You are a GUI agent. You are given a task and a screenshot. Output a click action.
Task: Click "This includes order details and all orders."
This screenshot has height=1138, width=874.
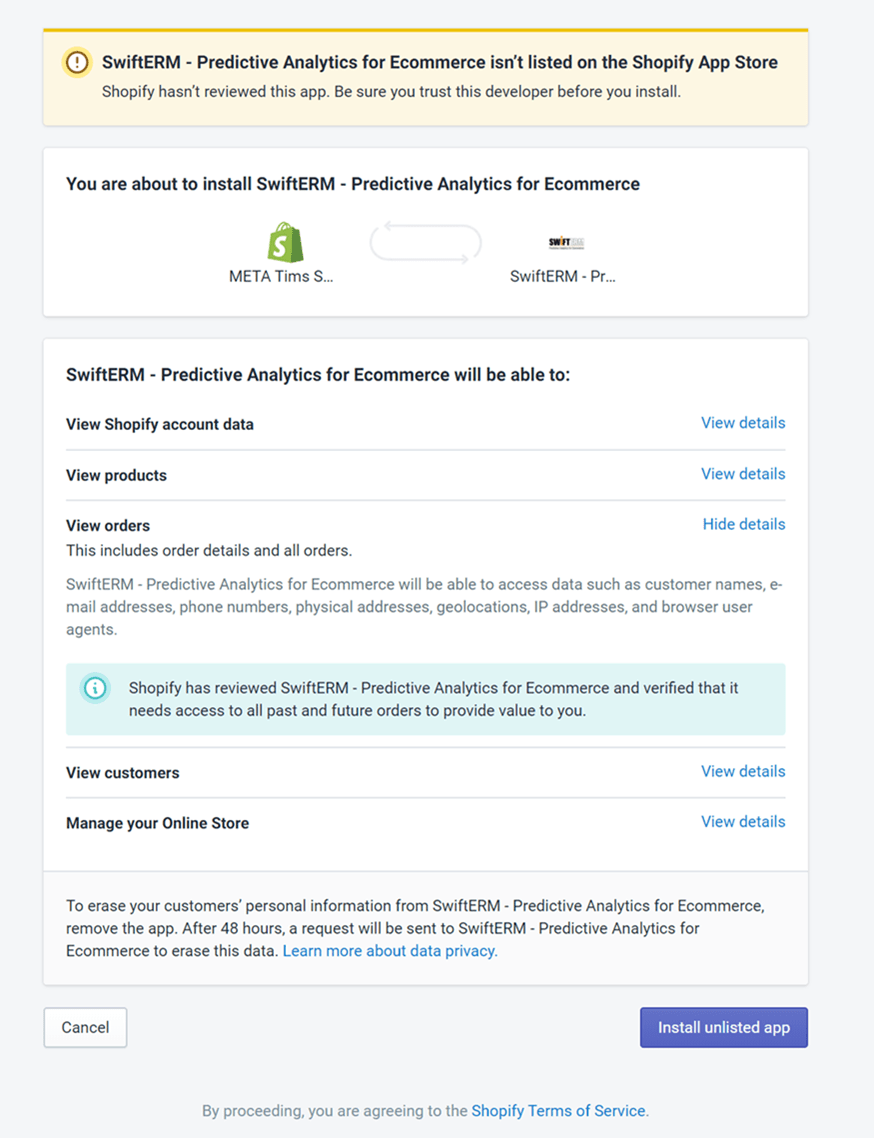pyautogui.click(x=209, y=551)
